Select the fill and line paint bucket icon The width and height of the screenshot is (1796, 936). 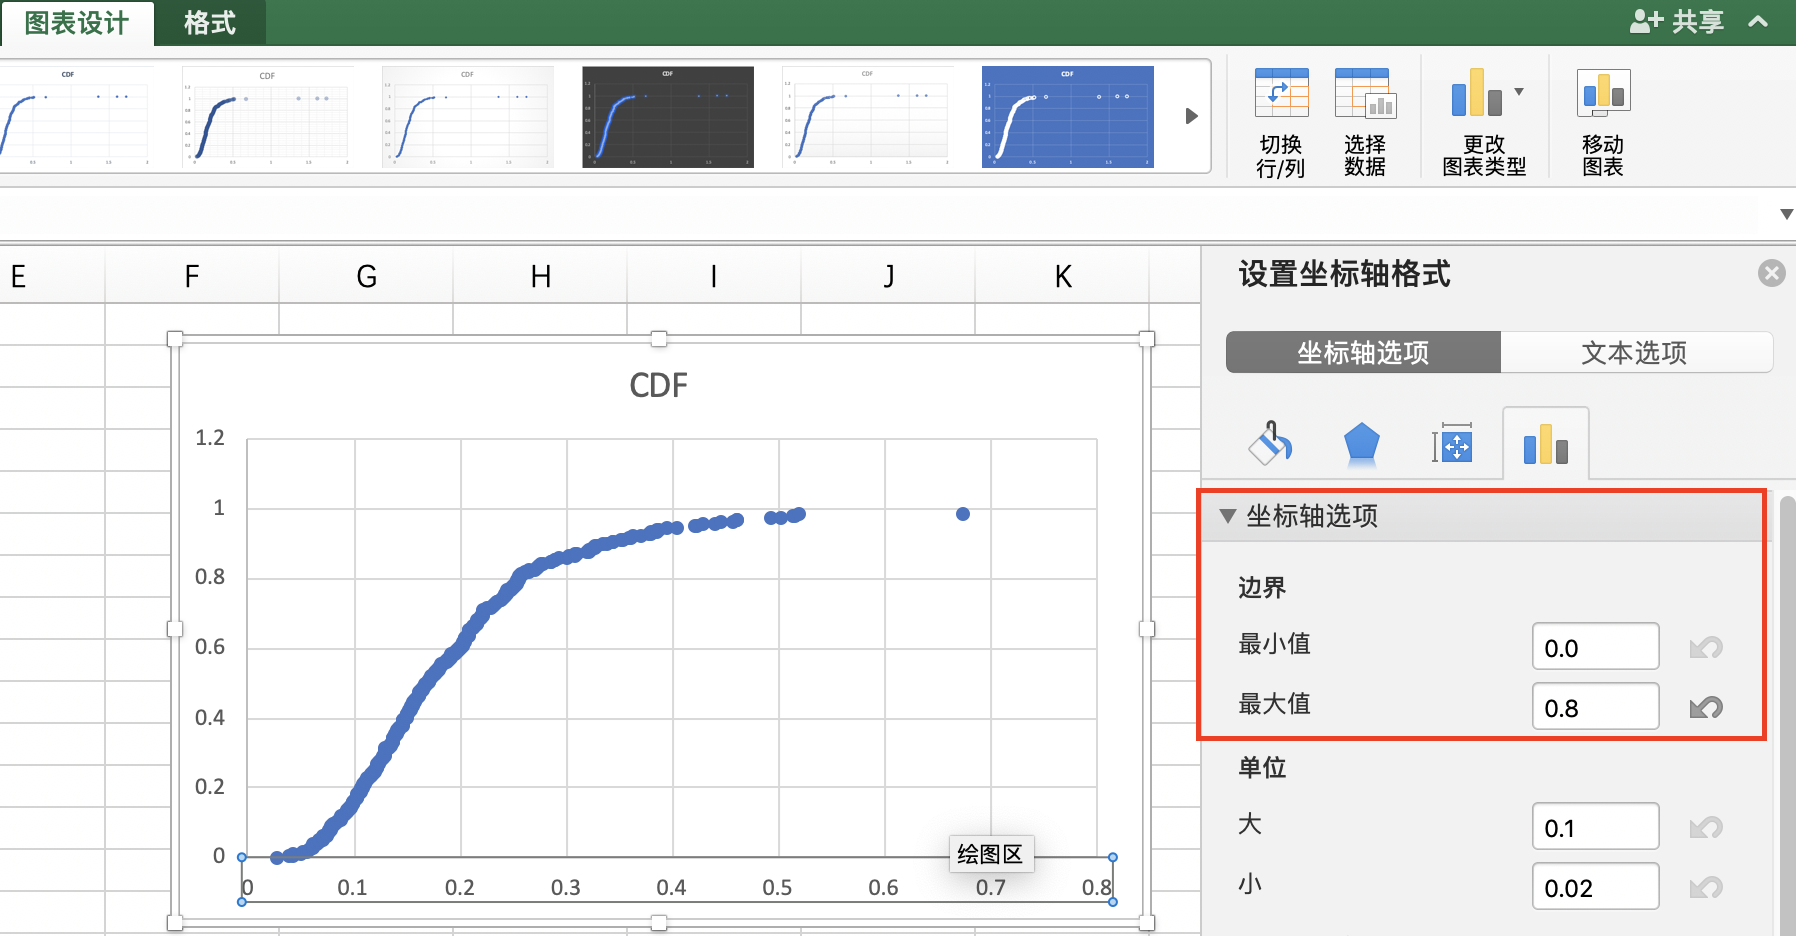coord(1271,443)
